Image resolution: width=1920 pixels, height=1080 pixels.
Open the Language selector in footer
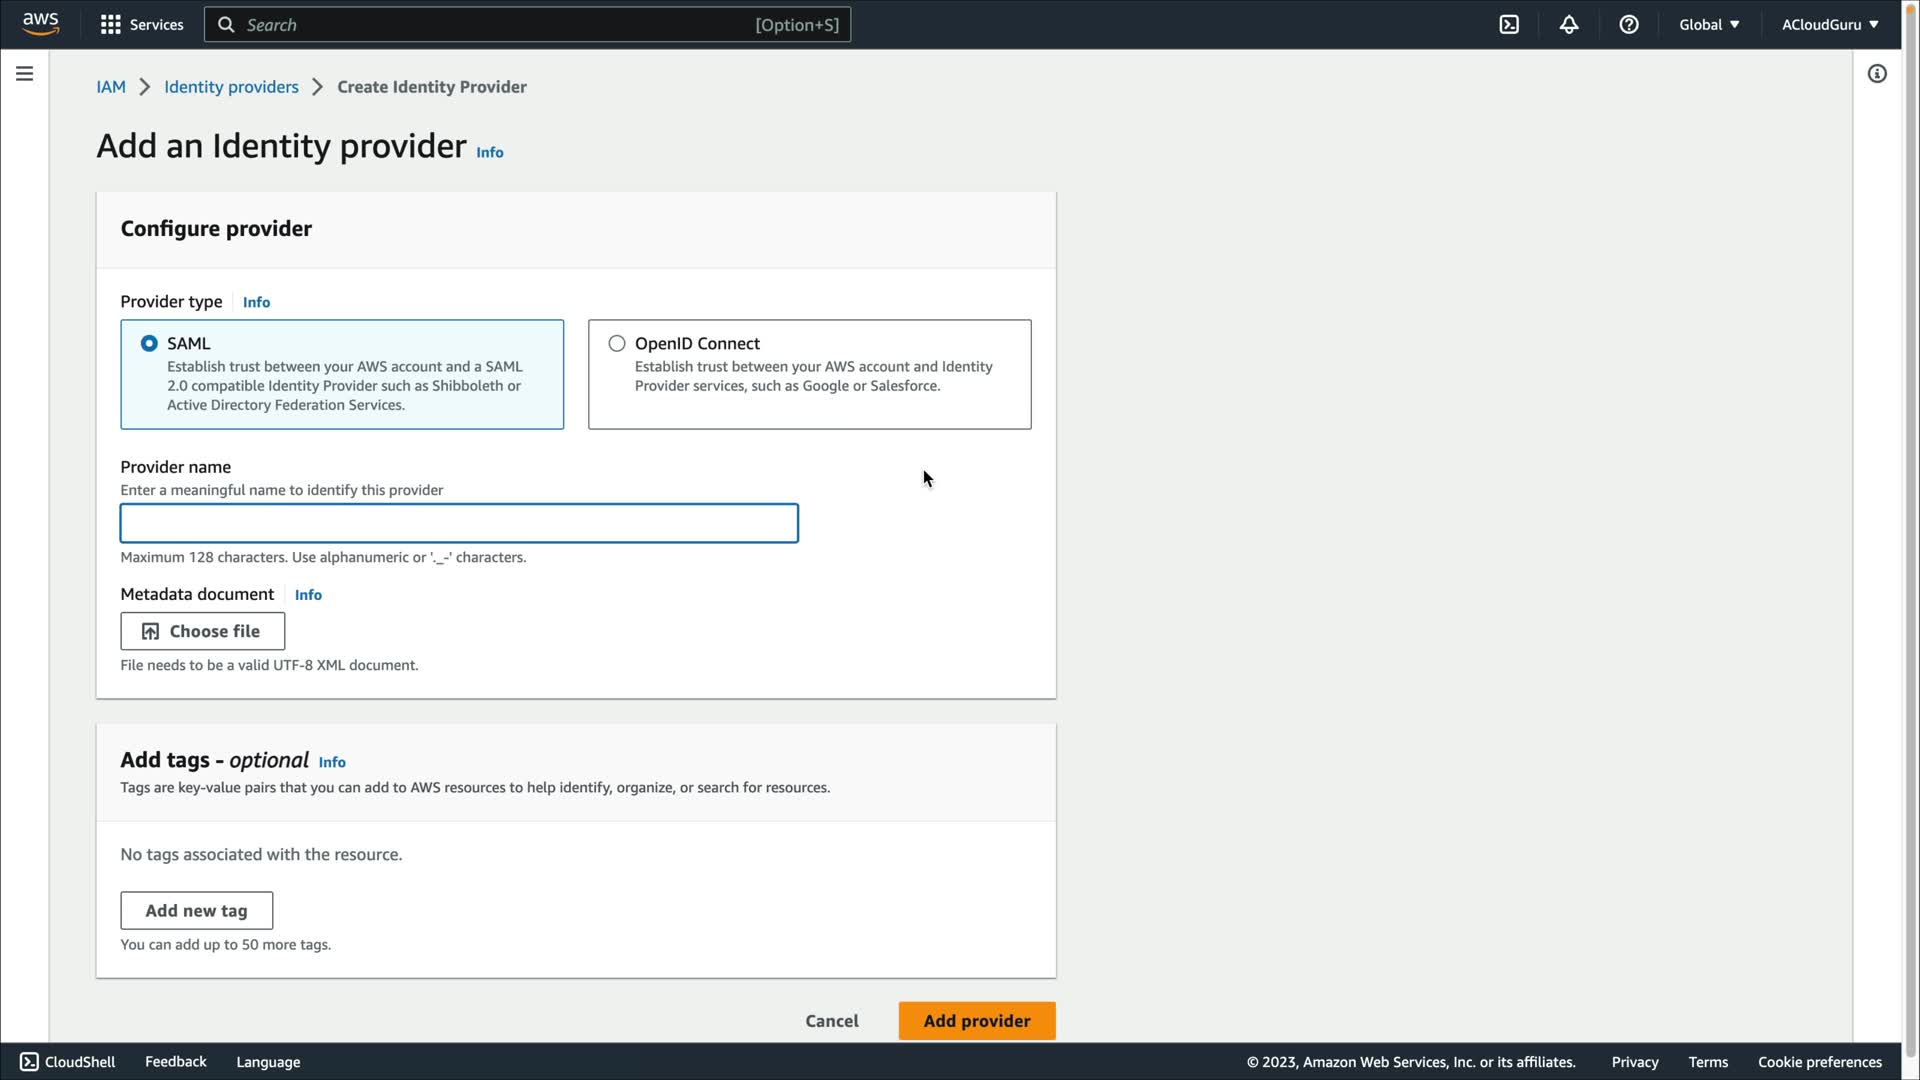(268, 1062)
